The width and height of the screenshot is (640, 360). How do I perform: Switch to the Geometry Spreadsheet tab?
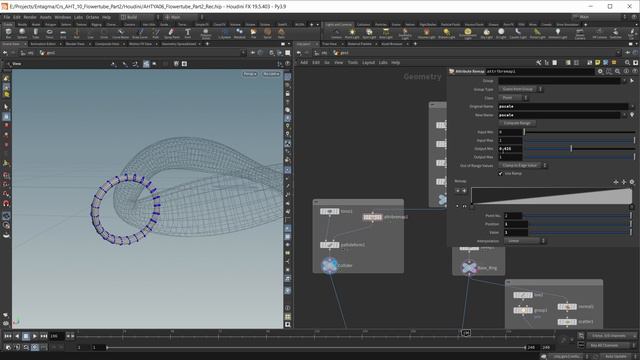(179, 44)
